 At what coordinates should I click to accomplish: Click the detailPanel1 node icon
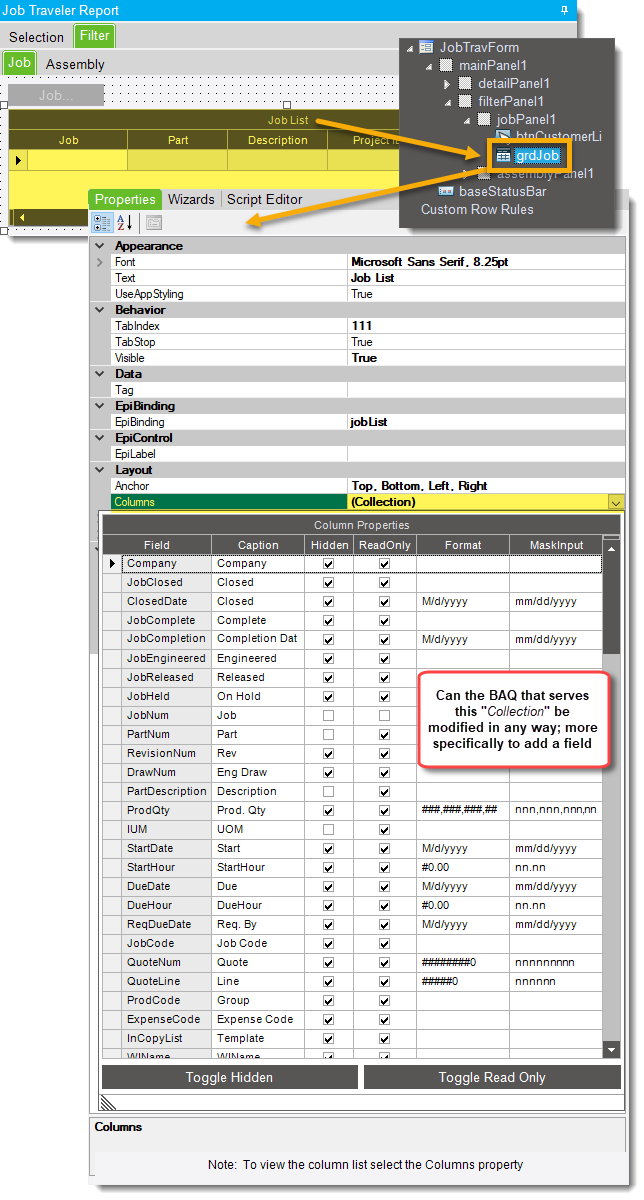tap(465, 83)
